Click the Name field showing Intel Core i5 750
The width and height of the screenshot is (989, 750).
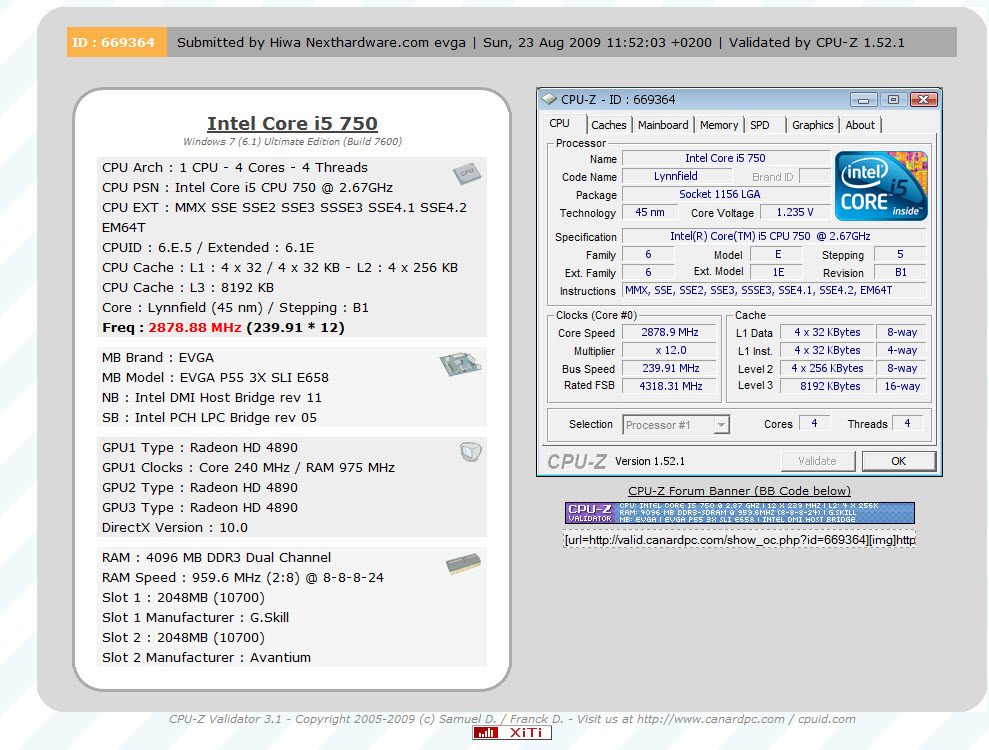tap(725, 158)
